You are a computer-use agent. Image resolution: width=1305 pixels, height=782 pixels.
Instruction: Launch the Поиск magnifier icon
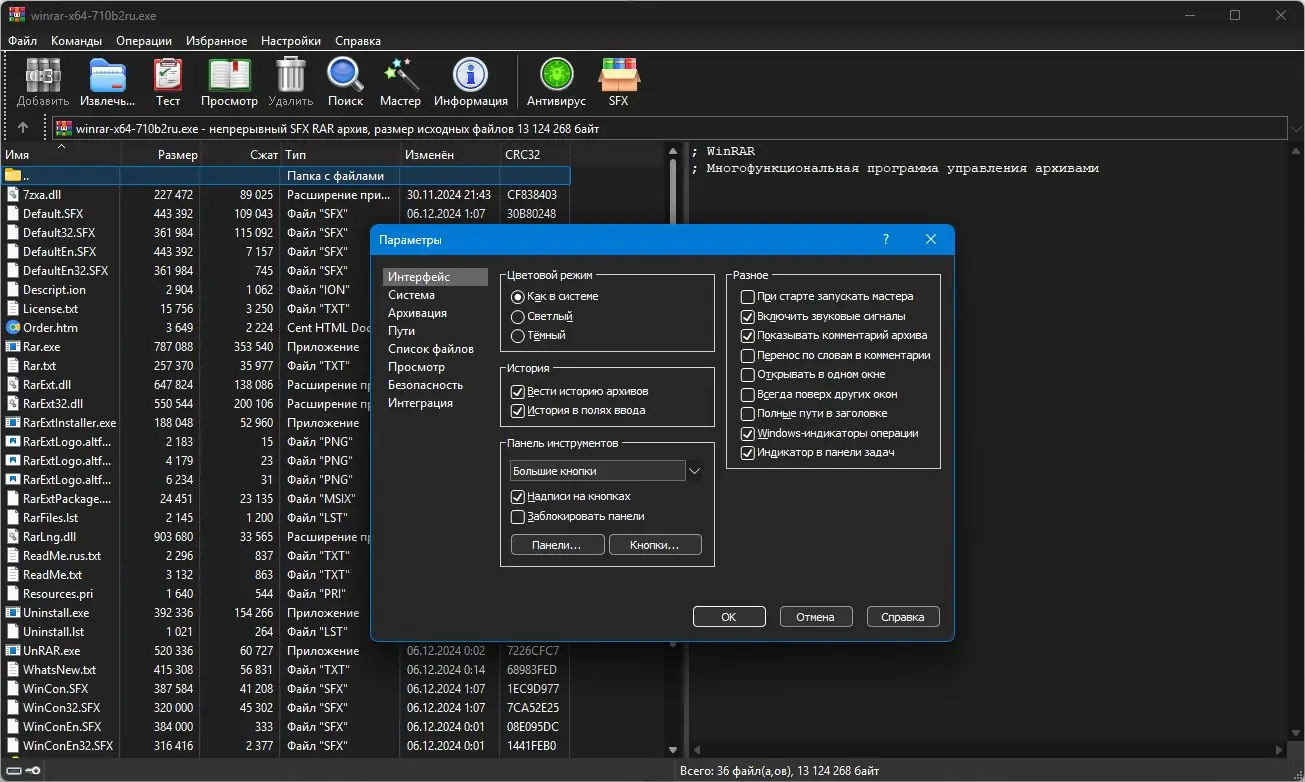pyautogui.click(x=345, y=77)
